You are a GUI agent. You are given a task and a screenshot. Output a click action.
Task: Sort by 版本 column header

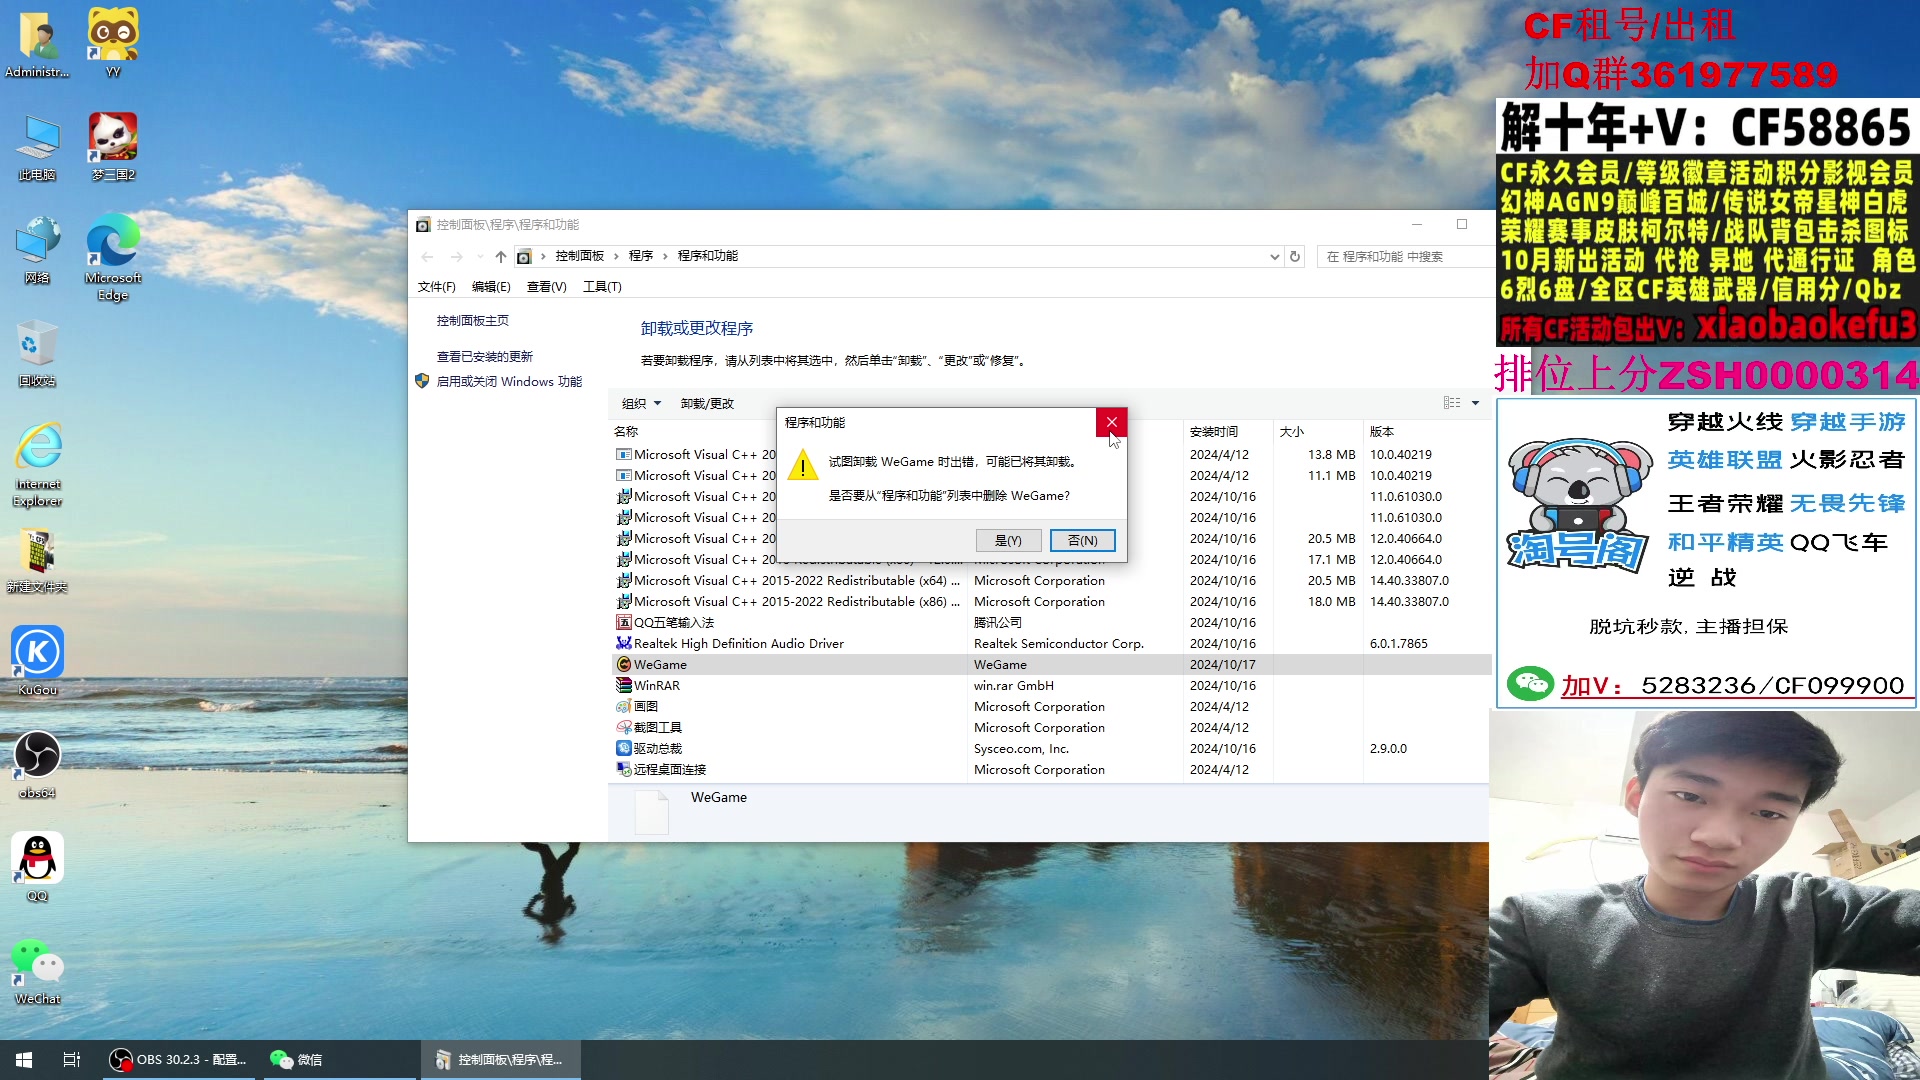pyautogui.click(x=1382, y=432)
